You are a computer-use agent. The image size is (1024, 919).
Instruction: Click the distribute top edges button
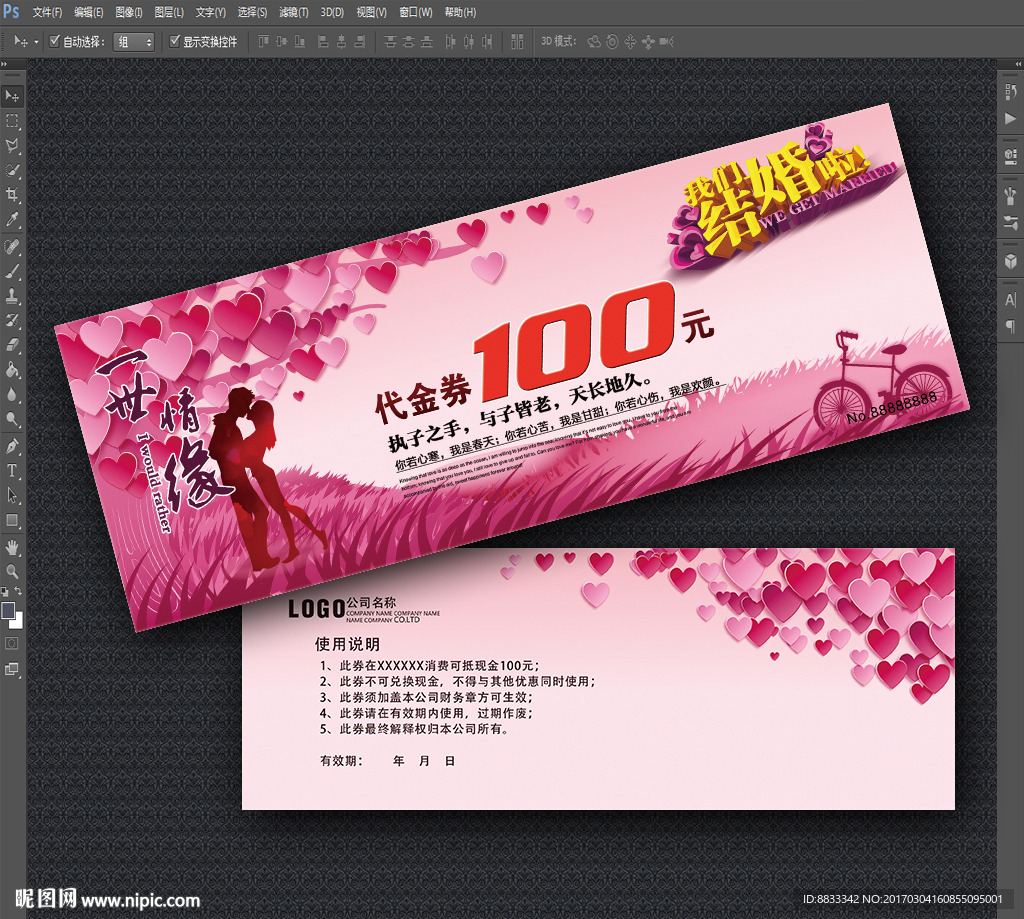tap(390, 42)
